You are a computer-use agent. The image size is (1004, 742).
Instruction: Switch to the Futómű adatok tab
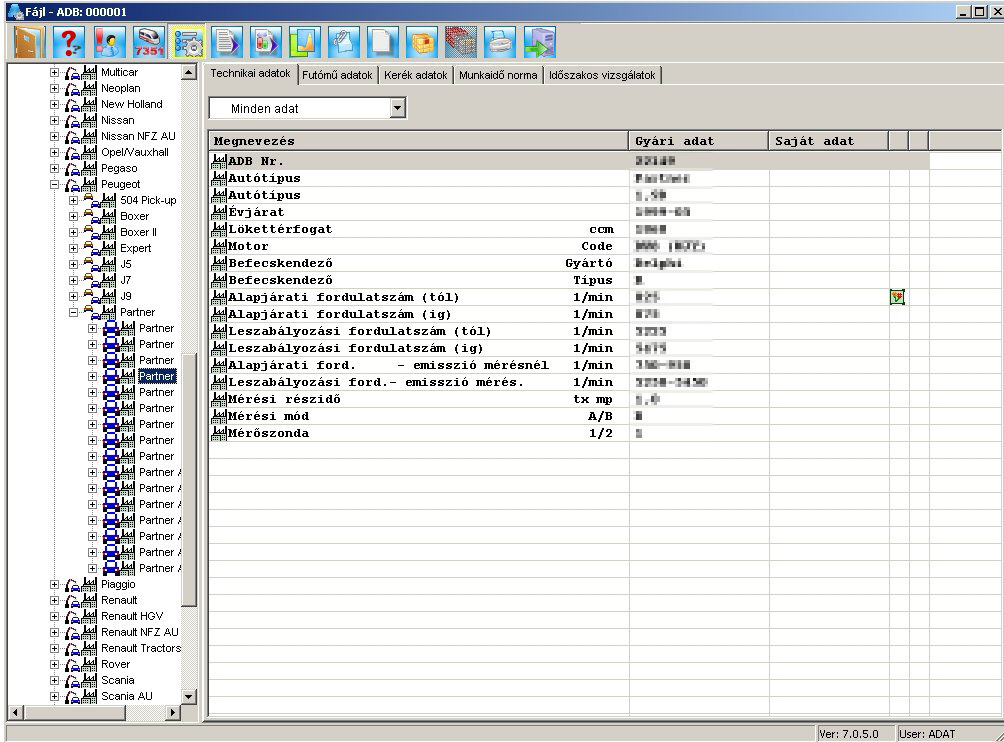(x=337, y=75)
